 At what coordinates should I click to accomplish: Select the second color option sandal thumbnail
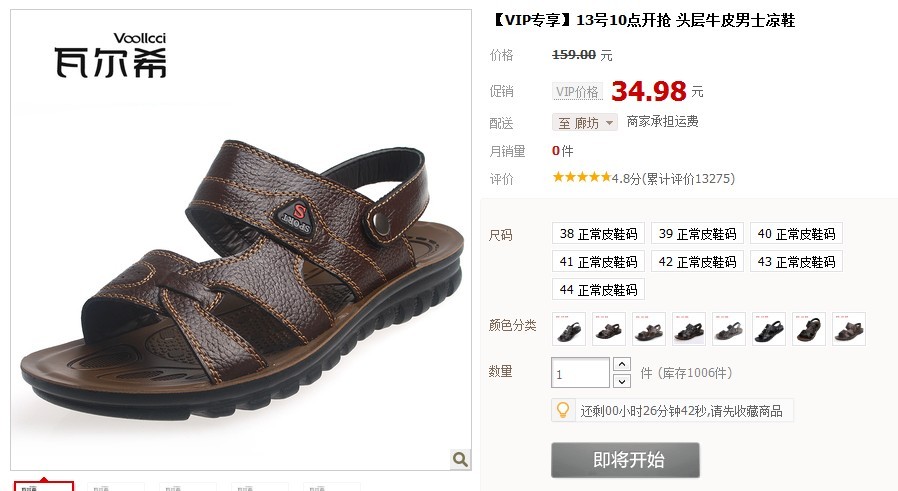[609, 329]
